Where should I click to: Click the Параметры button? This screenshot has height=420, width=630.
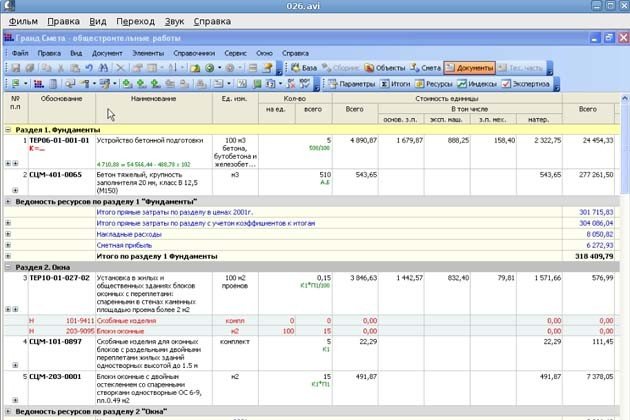(x=351, y=83)
